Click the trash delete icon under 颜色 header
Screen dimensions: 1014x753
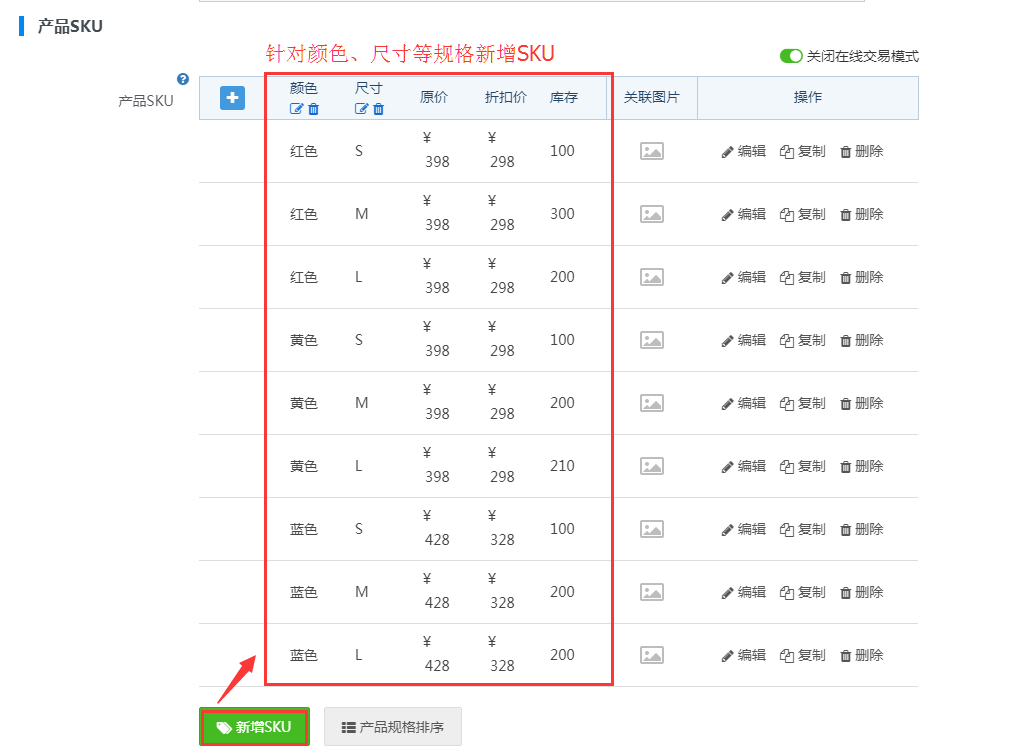[313, 108]
